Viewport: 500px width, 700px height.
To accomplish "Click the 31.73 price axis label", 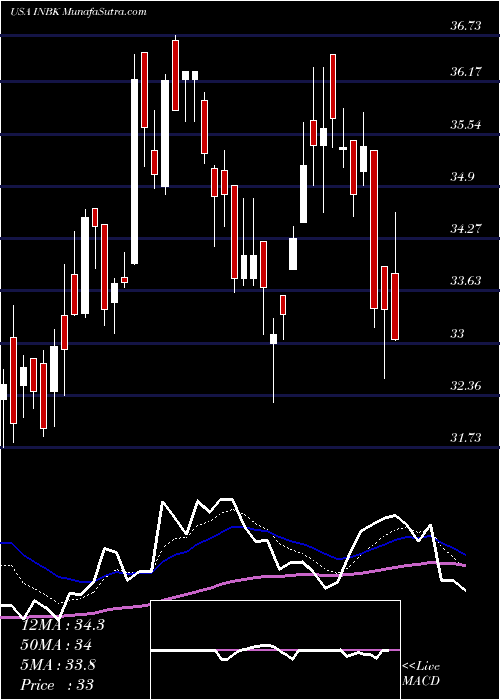I will [x=466, y=438].
